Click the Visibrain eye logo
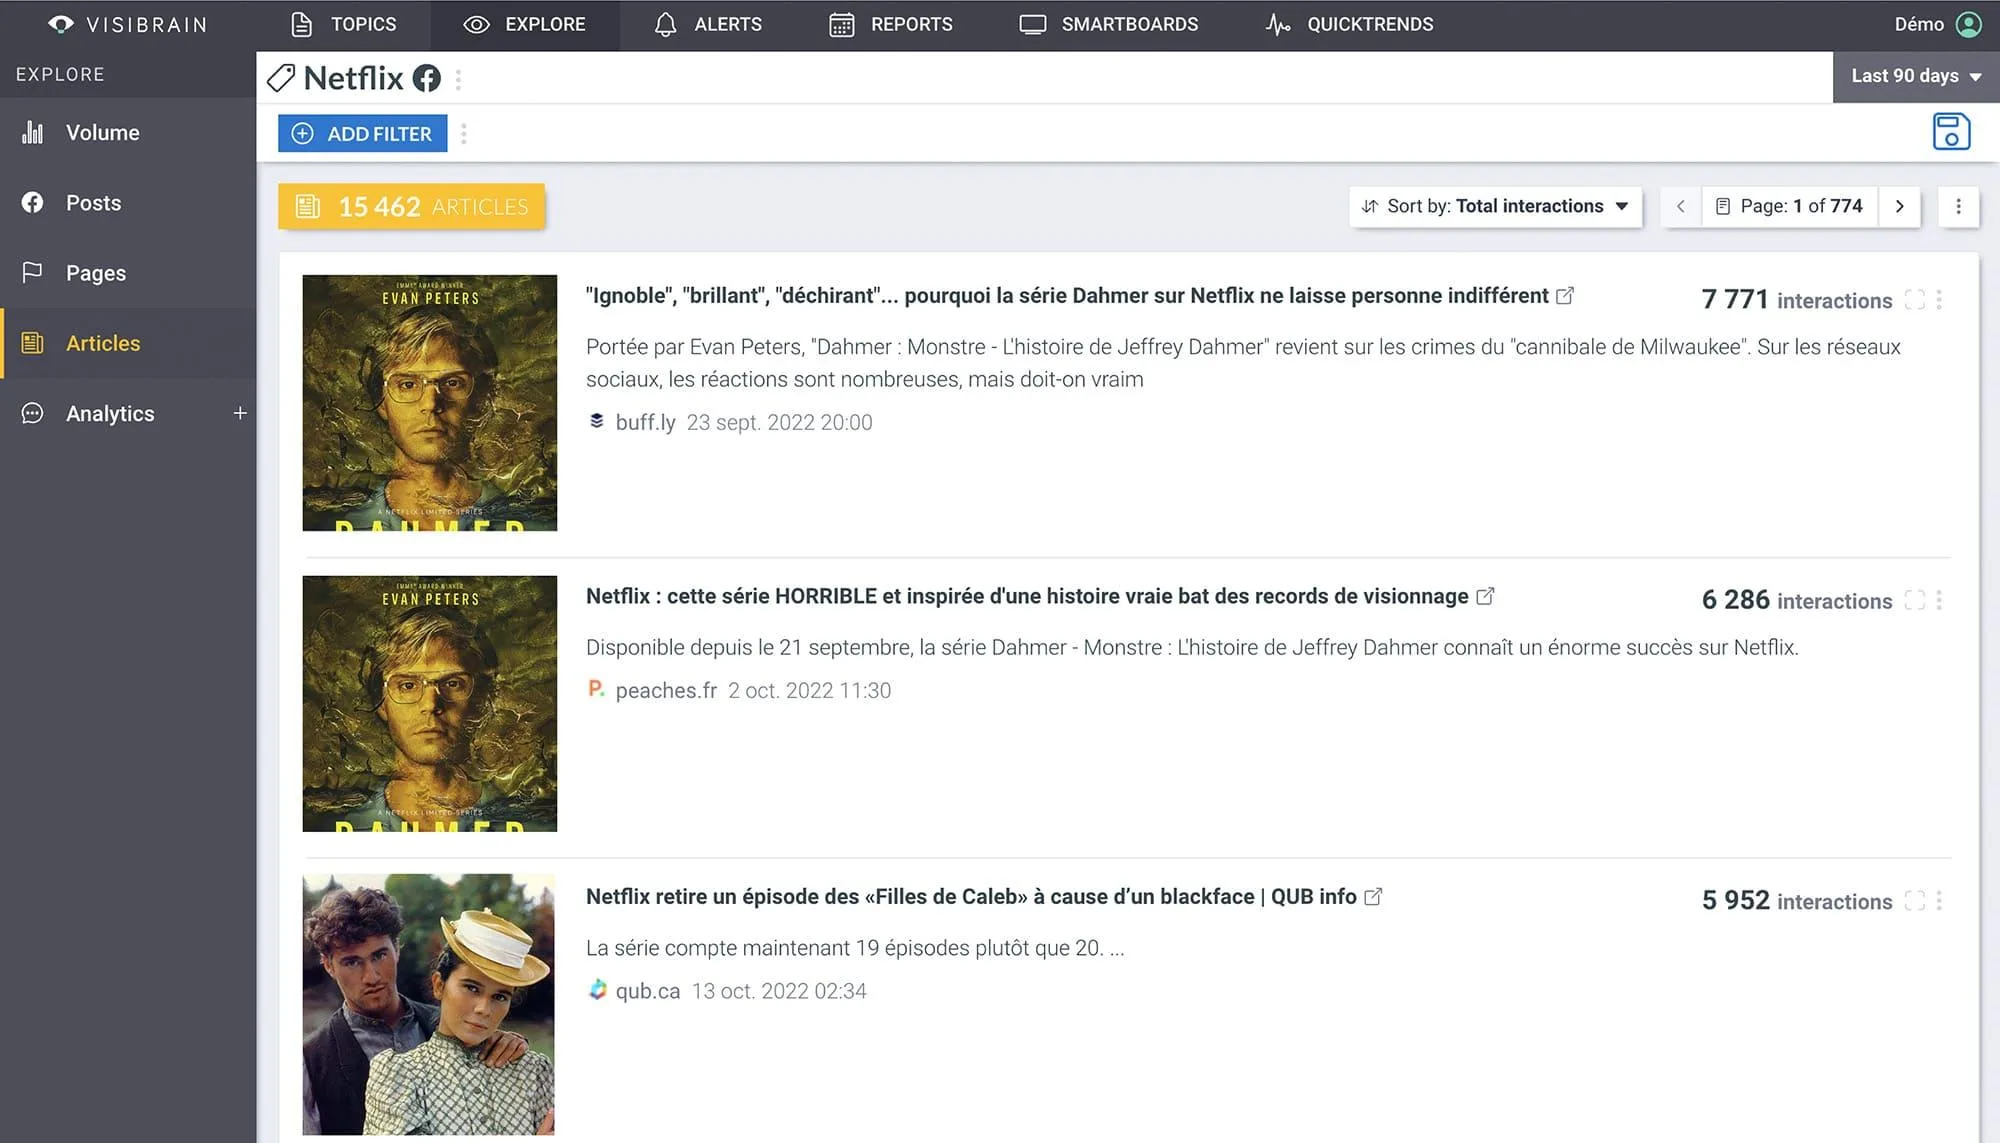2000x1143 pixels. pos(61,24)
